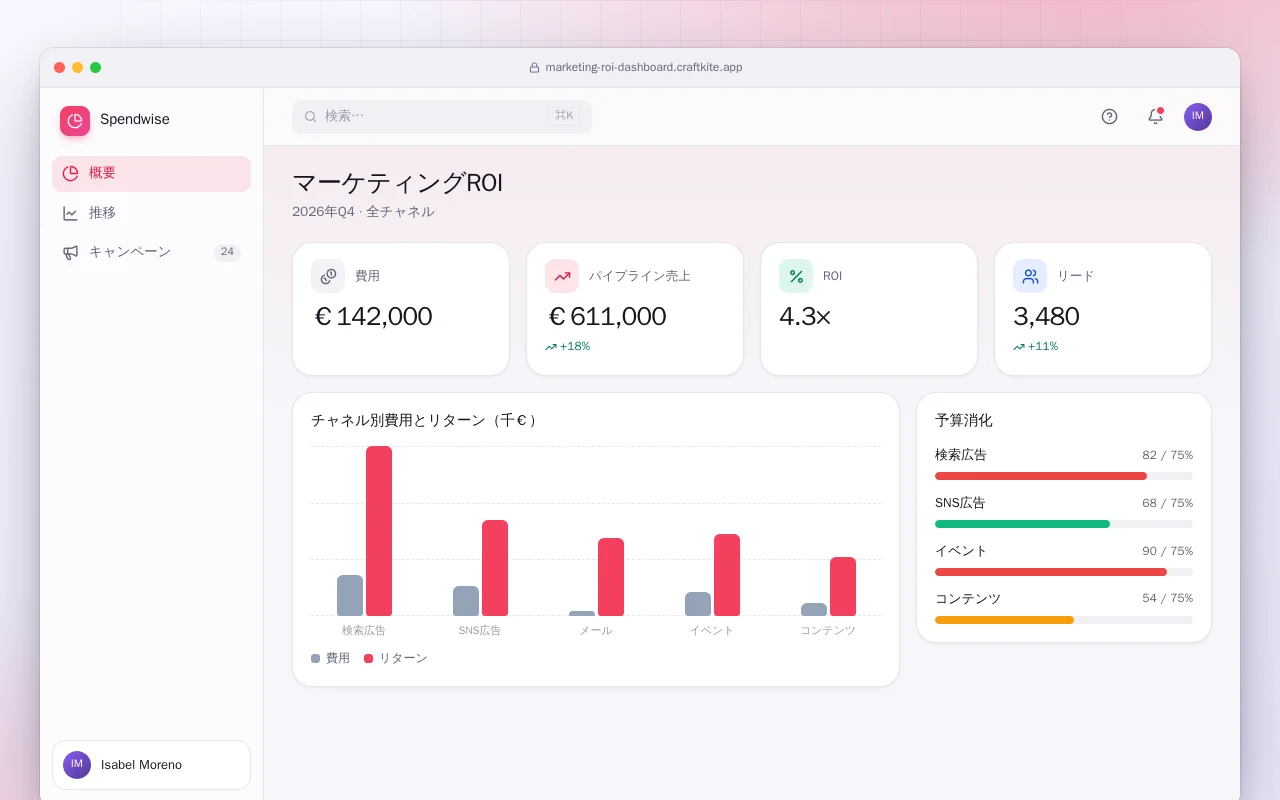Click the ROI percent icon
1280x800 pixels.
click(x=796, y=276)
